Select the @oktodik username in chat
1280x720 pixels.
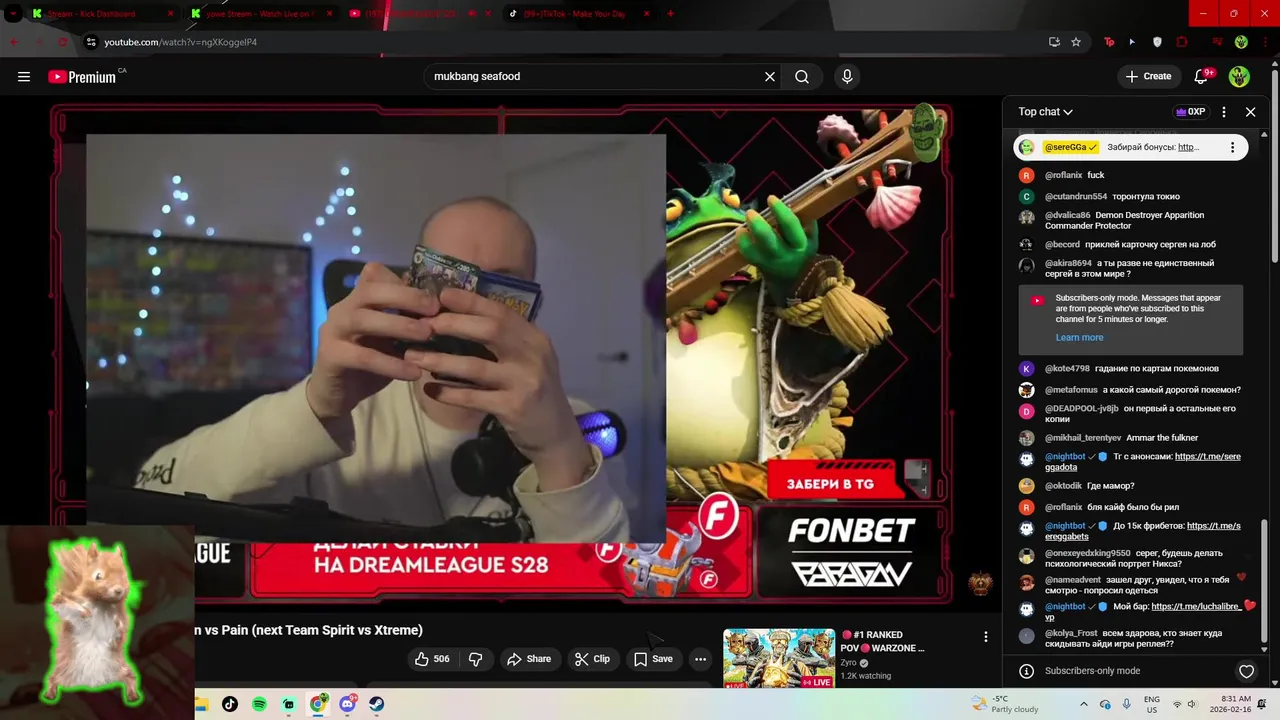pos(1064,487)
